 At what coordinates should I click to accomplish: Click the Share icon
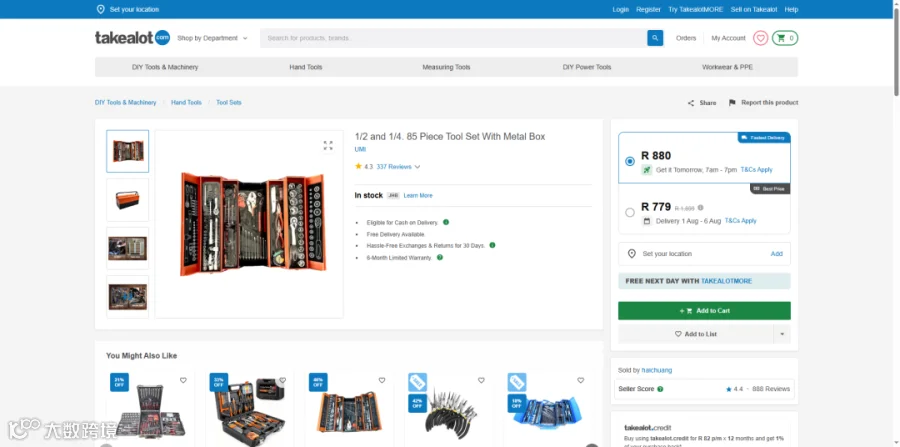[x=691, y=103]
